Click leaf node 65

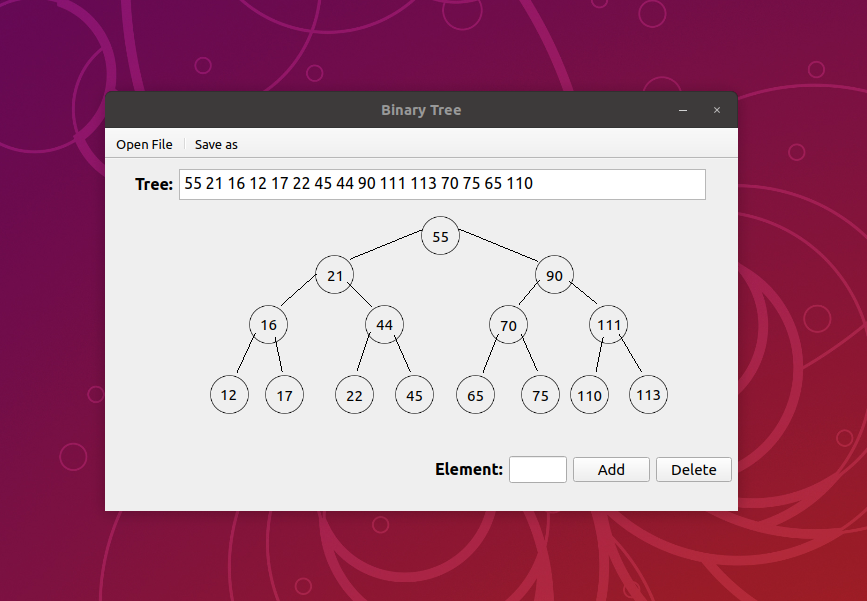pyautogui.click(x=475, y=395)
